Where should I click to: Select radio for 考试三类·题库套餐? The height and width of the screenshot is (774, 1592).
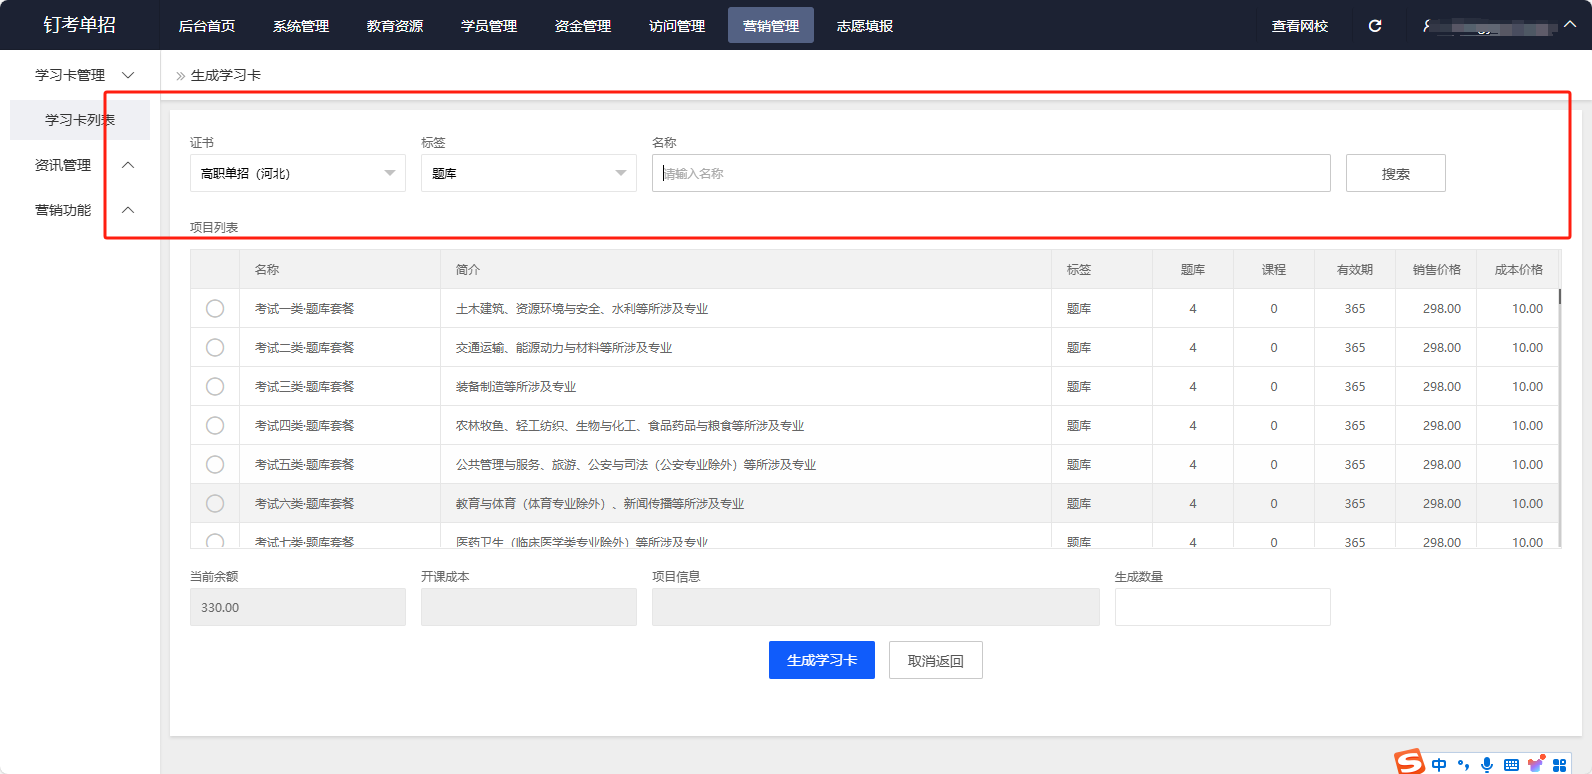click(x=215, y=386)
